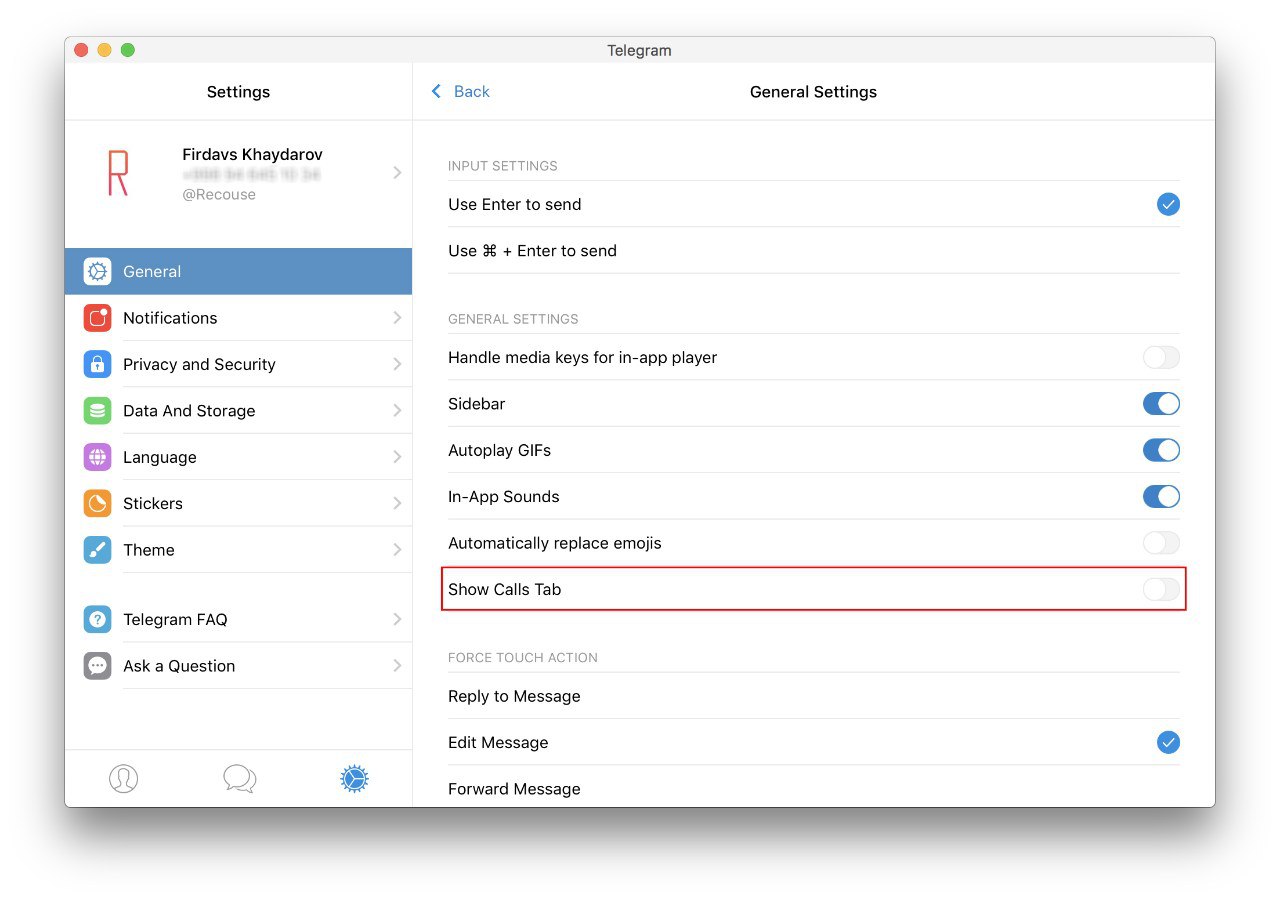Image resolution: width=1280 pixels, height=900 pixels.
Task: Click the @Recouse username
Action: pyautogui.click(x=219, y=195)
